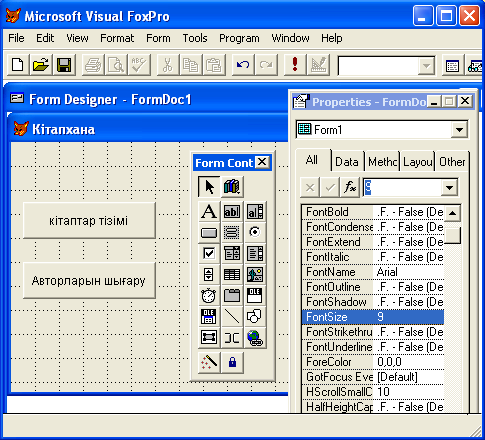Toggle the Button Lock padlock icon
The height and width of the screenshot is (440, 485).
point(232,362)
